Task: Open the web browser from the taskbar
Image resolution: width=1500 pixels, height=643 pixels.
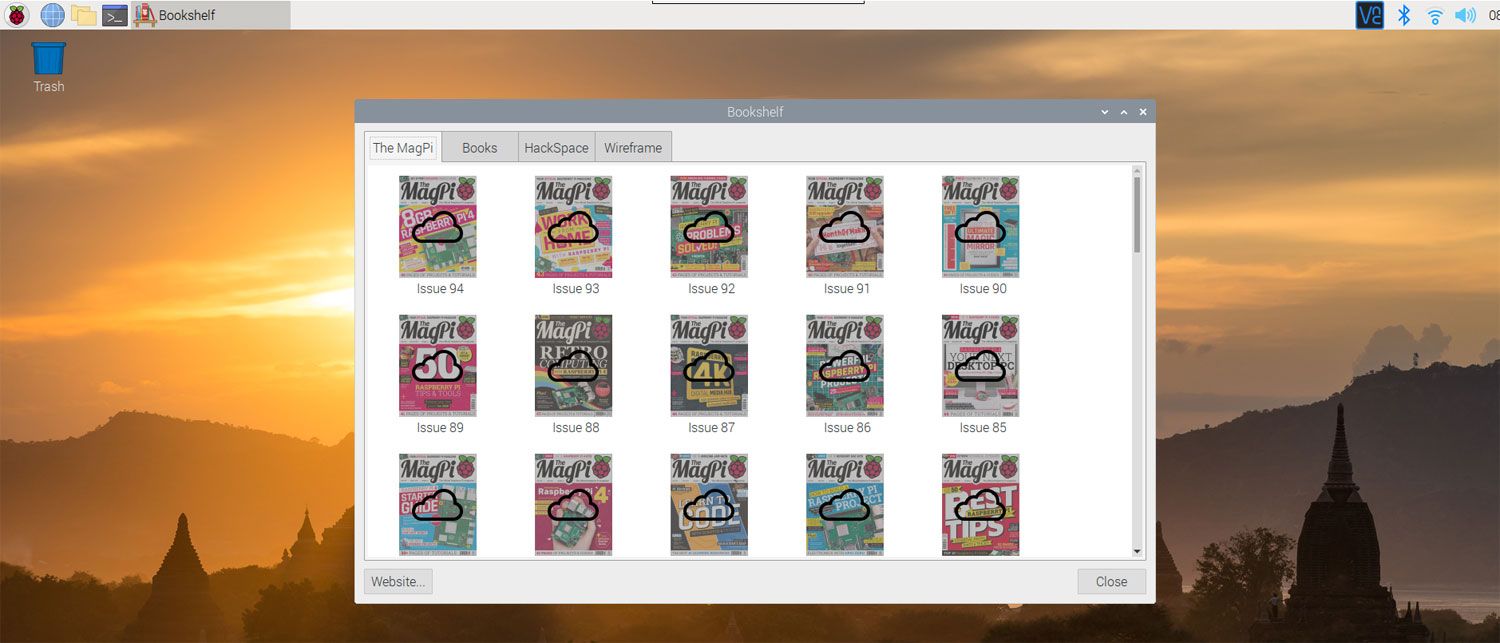Action: pyautogui.click(x=52, y=15)
